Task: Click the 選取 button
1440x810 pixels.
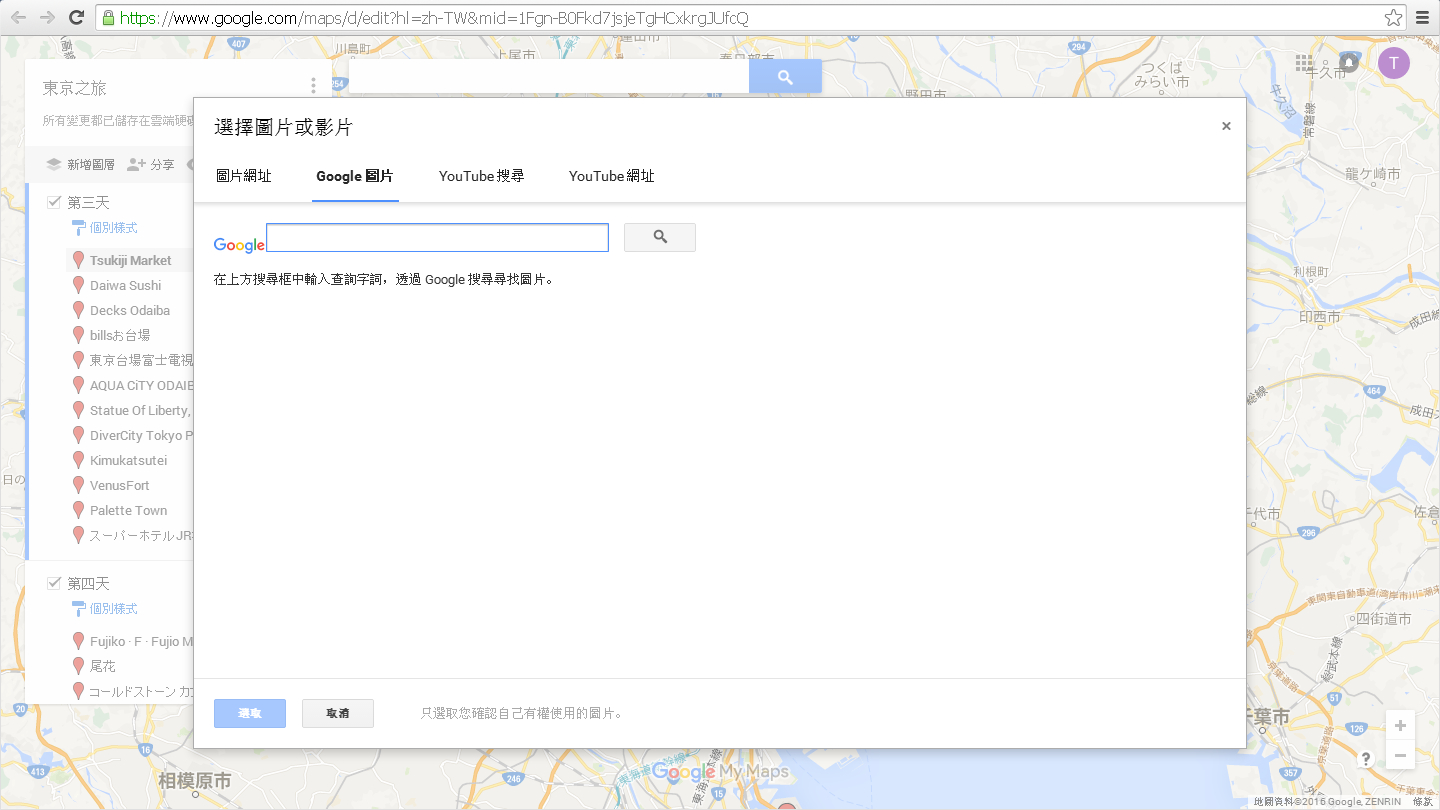Action: pos(250,713)
